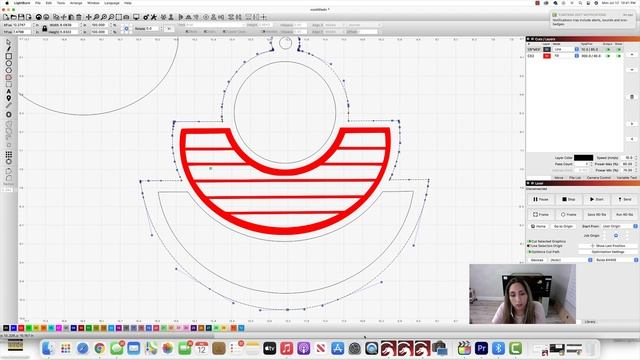
Task: Click the Delete trash icon in the toolbar
Action: click(79, 17)
